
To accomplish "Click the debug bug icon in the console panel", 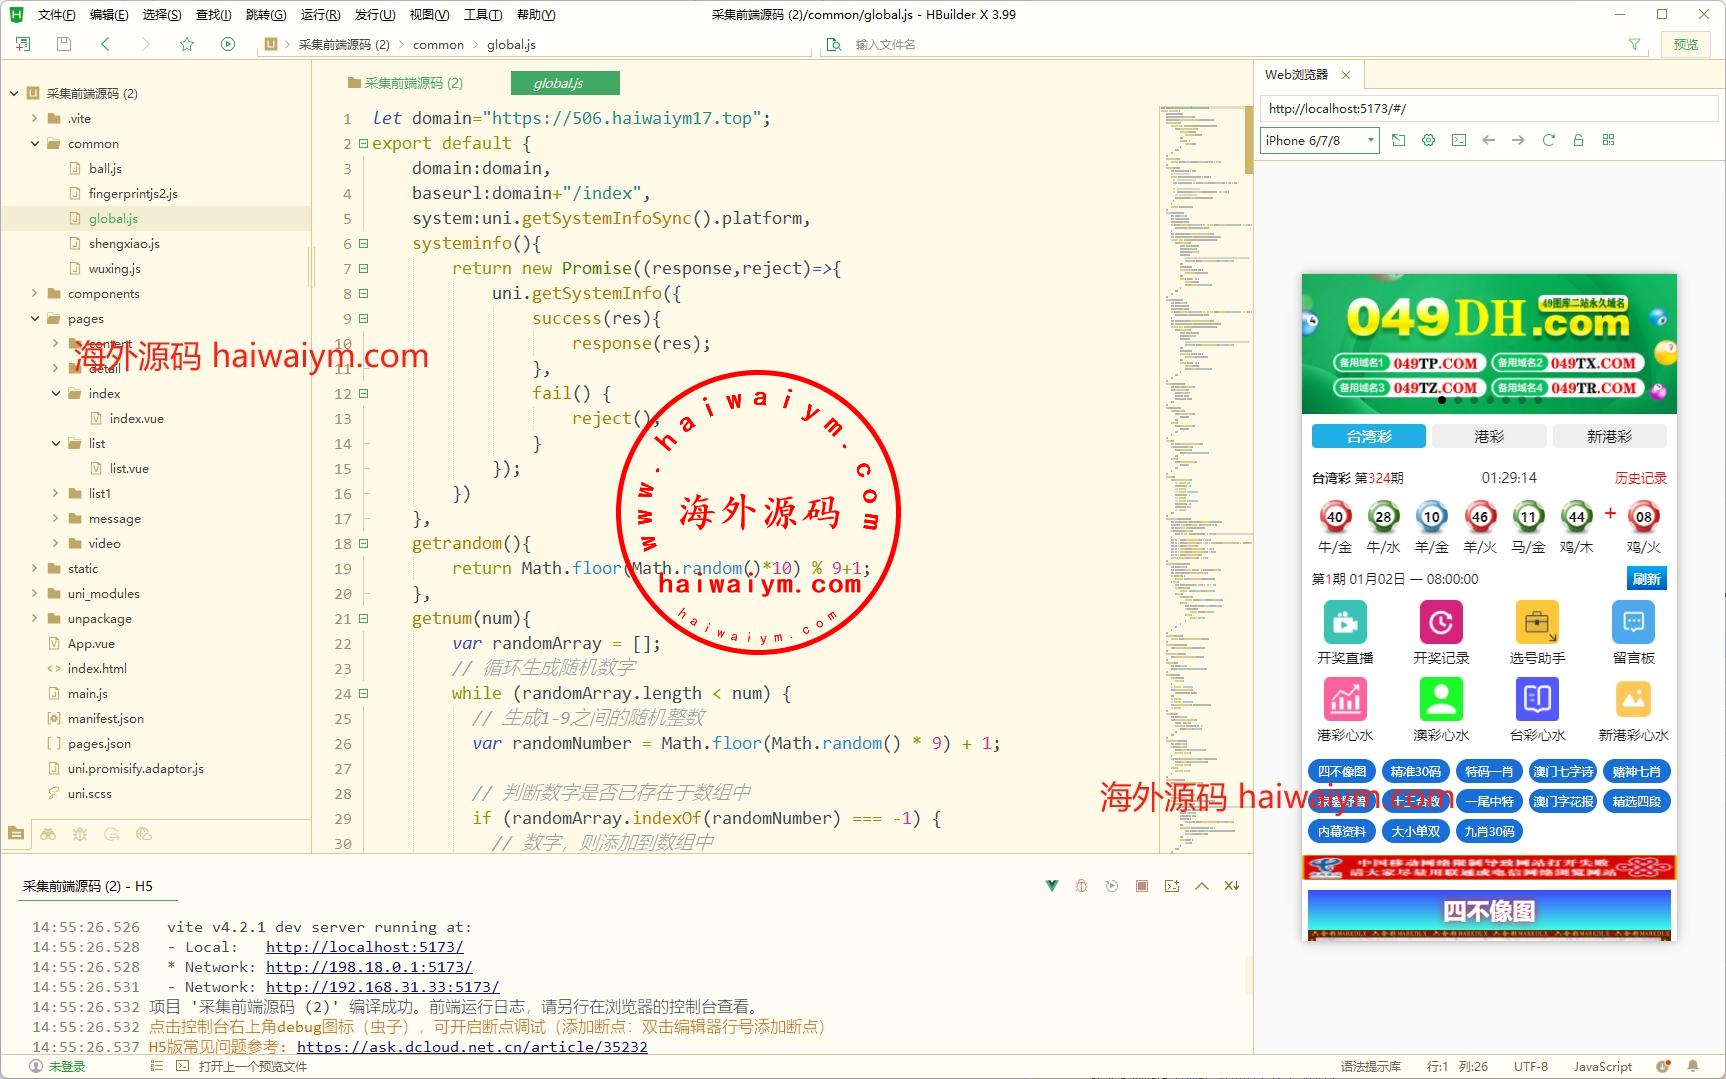I will tap(1081, 886).
